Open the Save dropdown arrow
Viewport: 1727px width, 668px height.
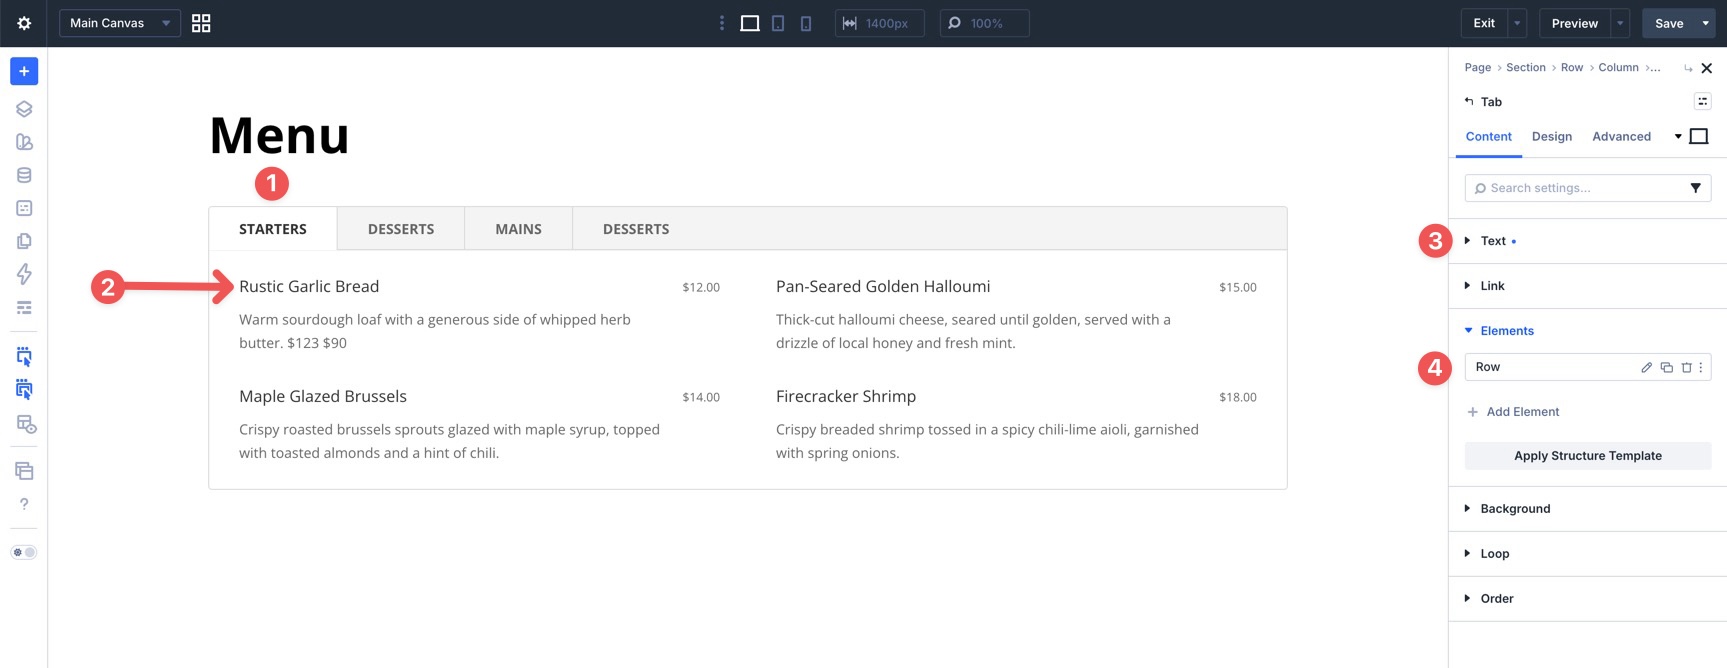1706,23
